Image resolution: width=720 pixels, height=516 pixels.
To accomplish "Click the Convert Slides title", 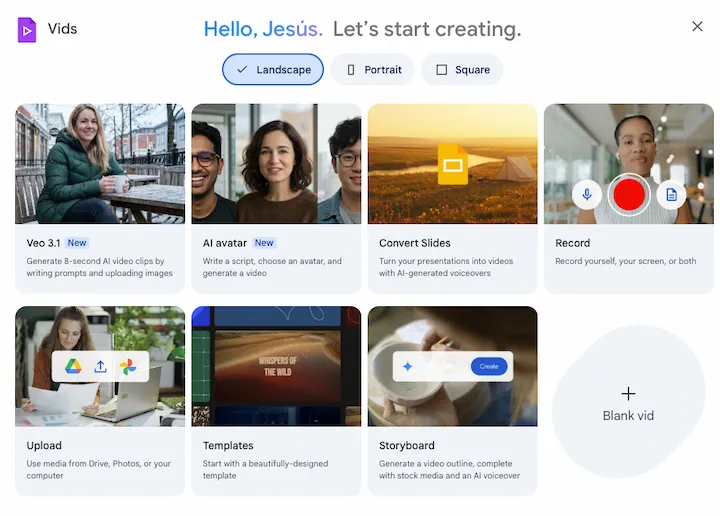I will 415,243.
